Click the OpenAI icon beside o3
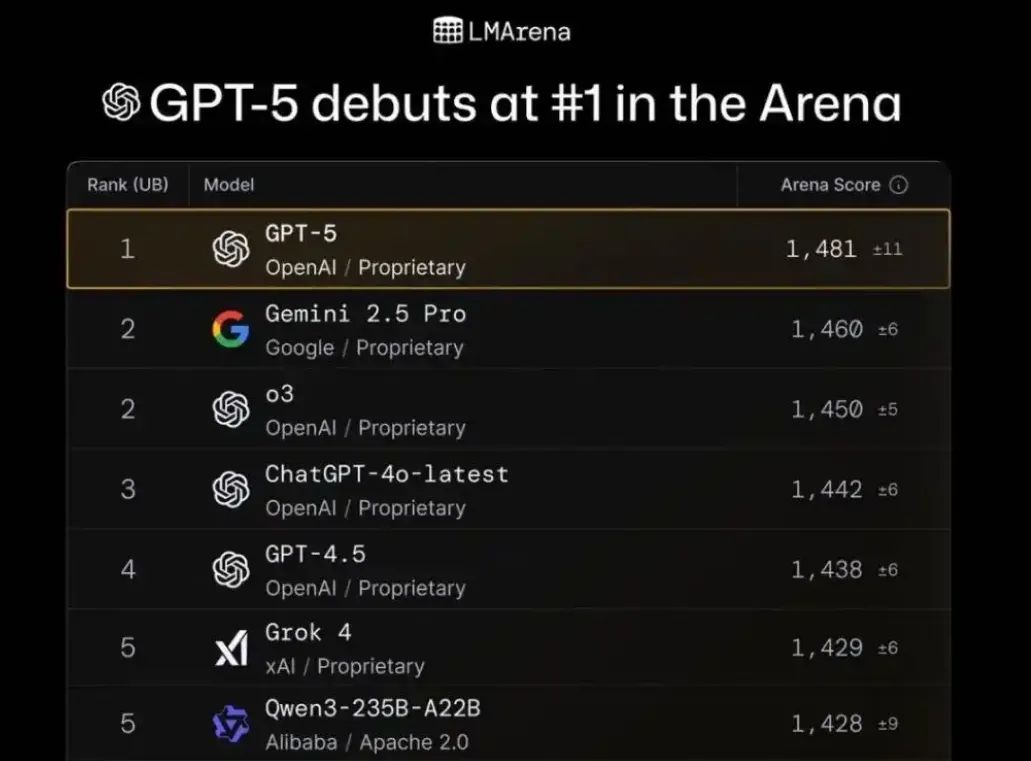 [x=231, y=409]
